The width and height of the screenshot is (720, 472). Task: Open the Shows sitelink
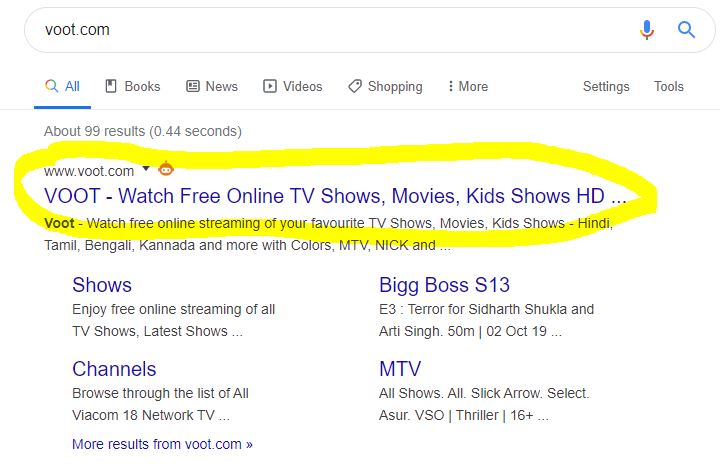[x=102, y=285]
